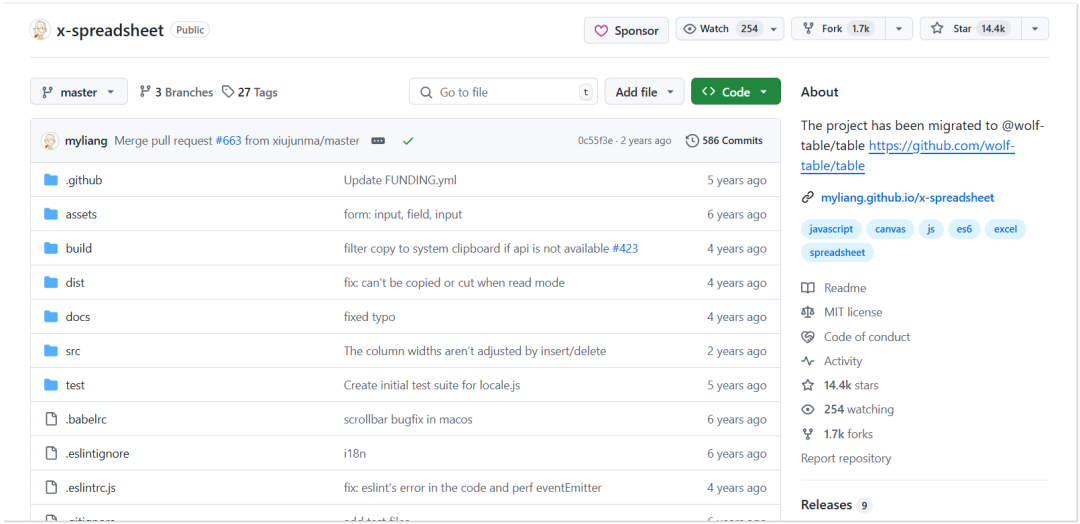The width and height of the screenshot is (1080, 524).
Task: Expand the green Code dropdown
Action: point(735,92)
